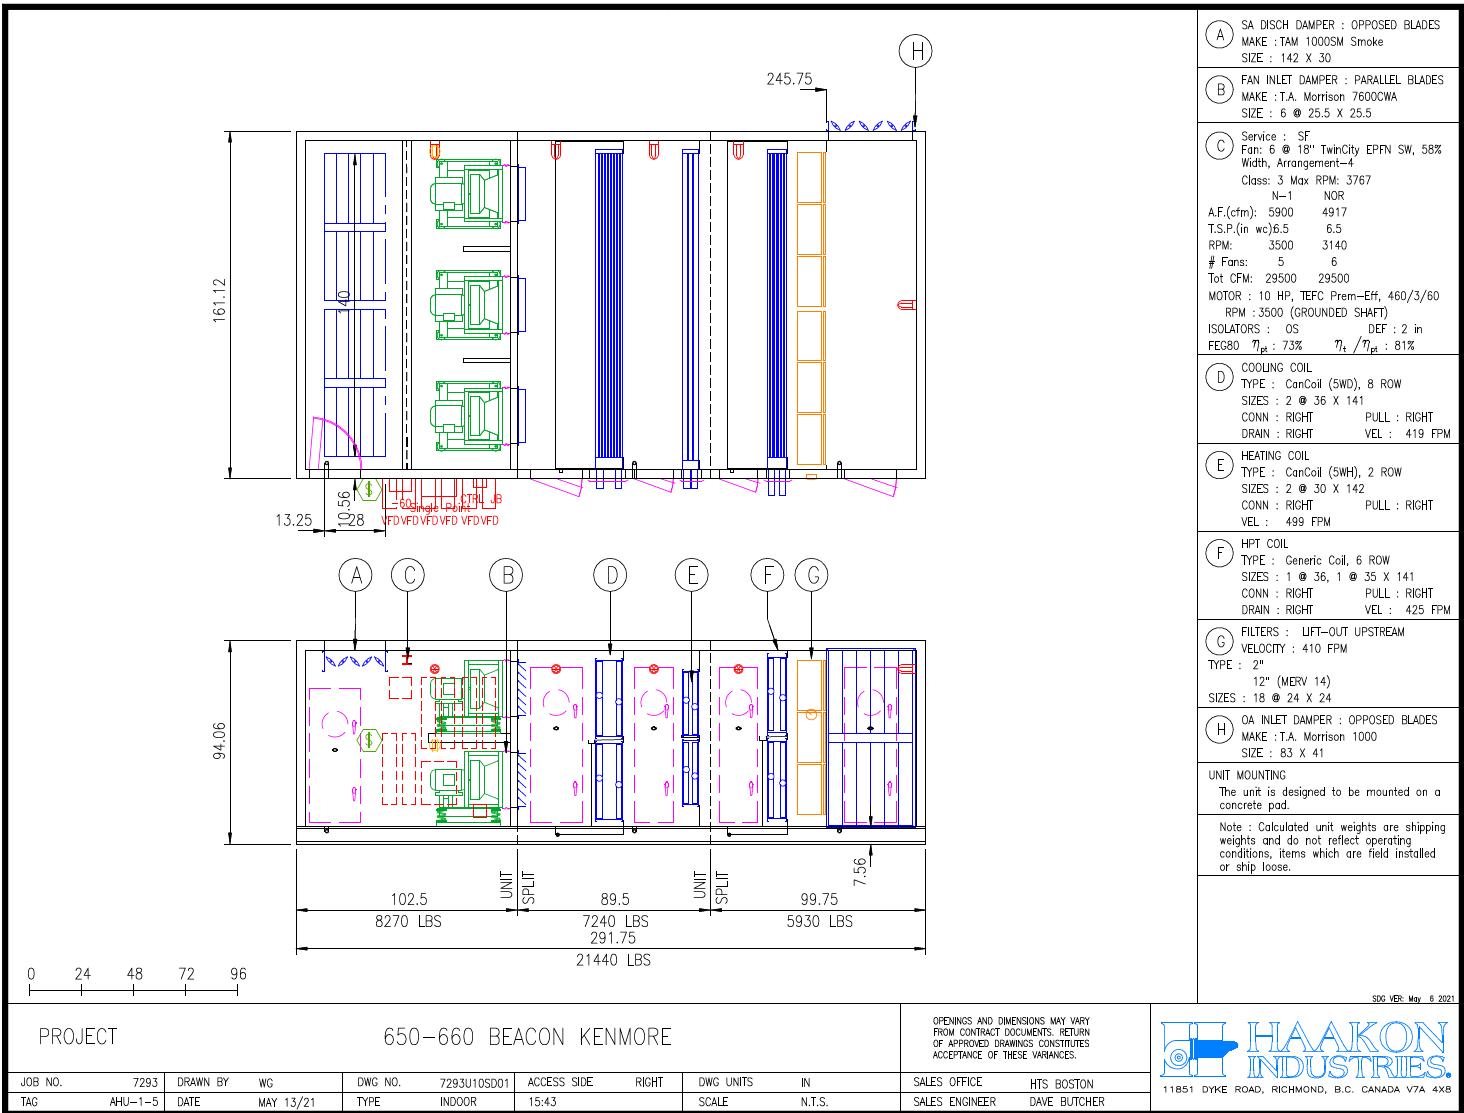Click legend circle C for Service SF
1464x1113 pixels.
(1219, 146)
